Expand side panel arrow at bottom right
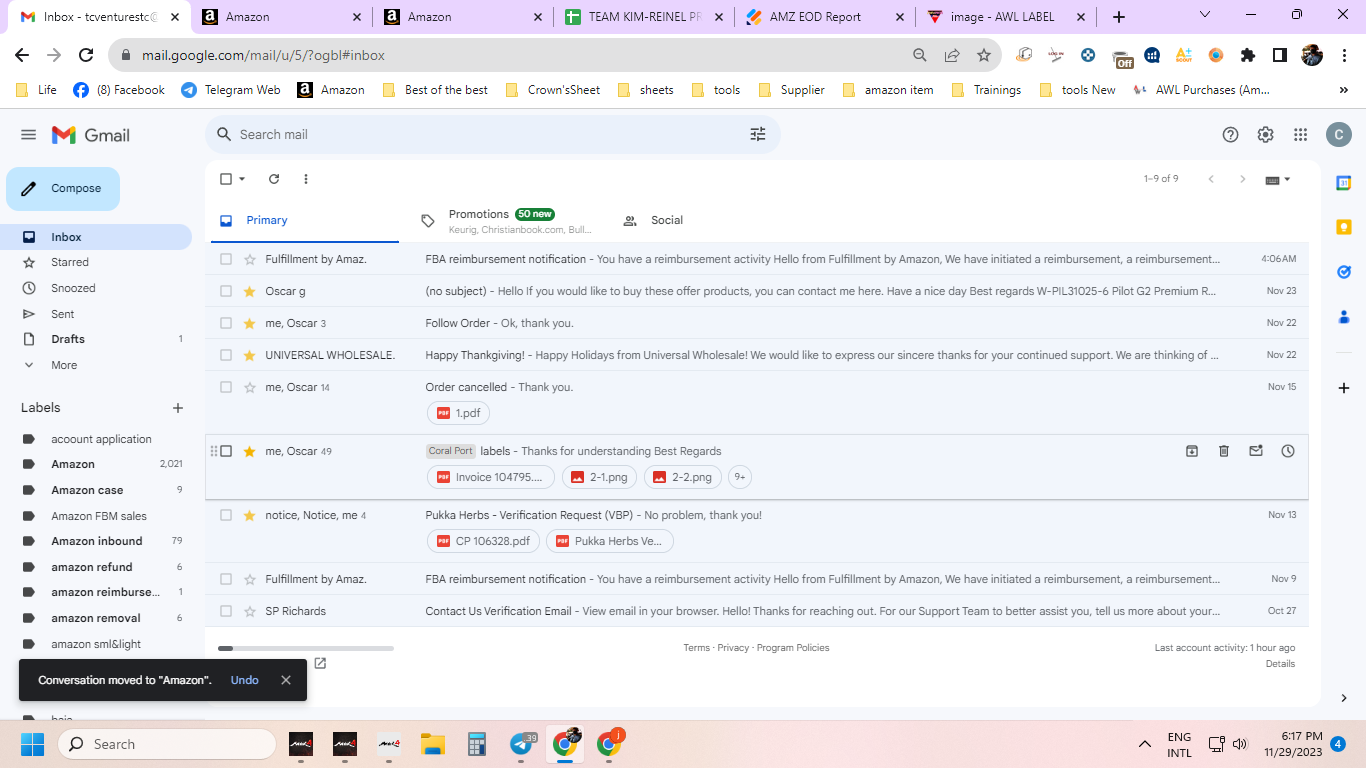Viewport: 1366px width, 768px height. [x=1344, y=698]
